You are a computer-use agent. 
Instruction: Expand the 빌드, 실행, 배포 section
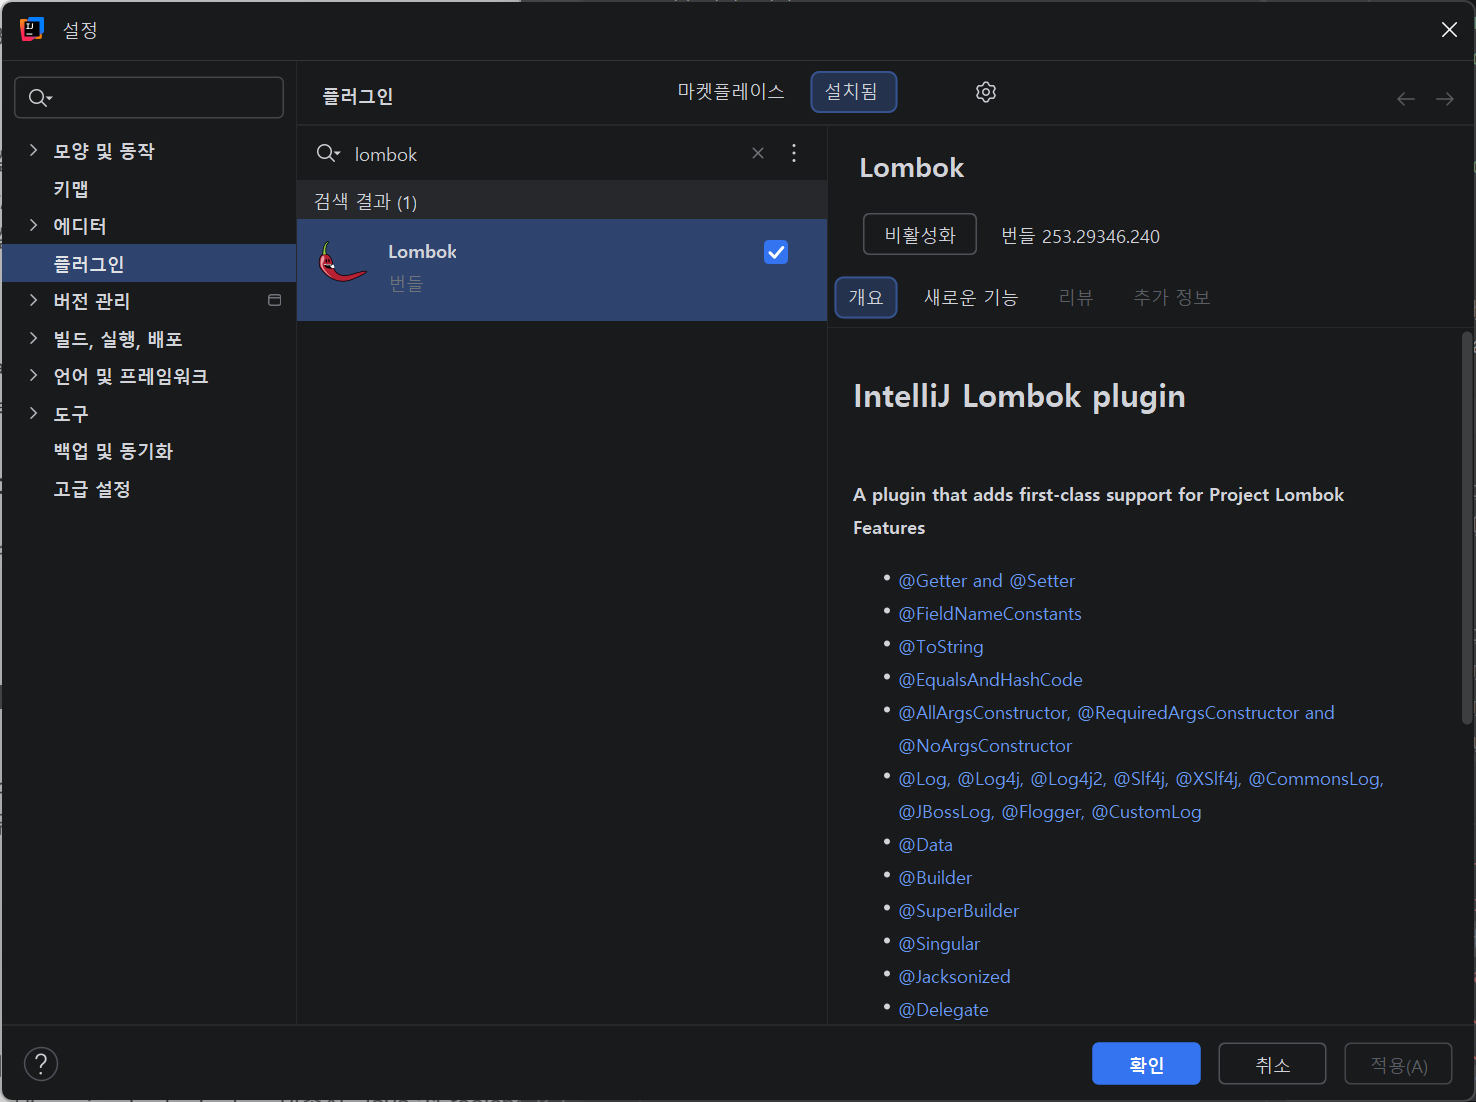[33, 338]
